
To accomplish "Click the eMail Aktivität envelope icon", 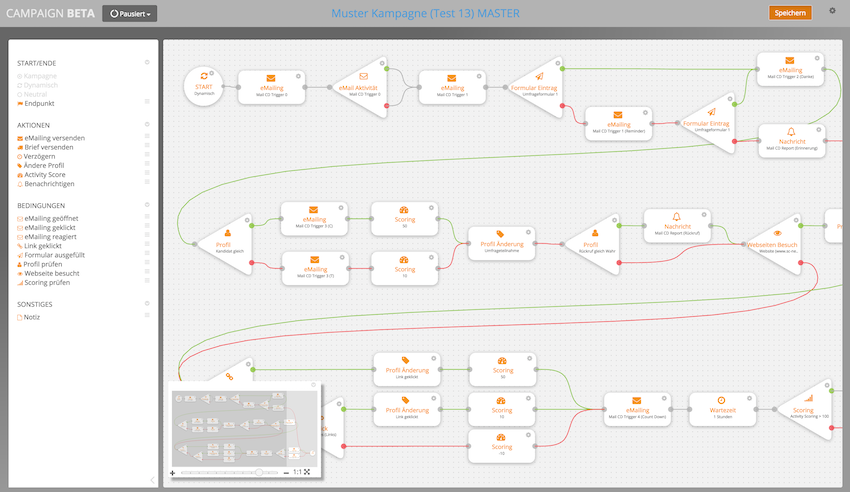I will coord(364,77).
